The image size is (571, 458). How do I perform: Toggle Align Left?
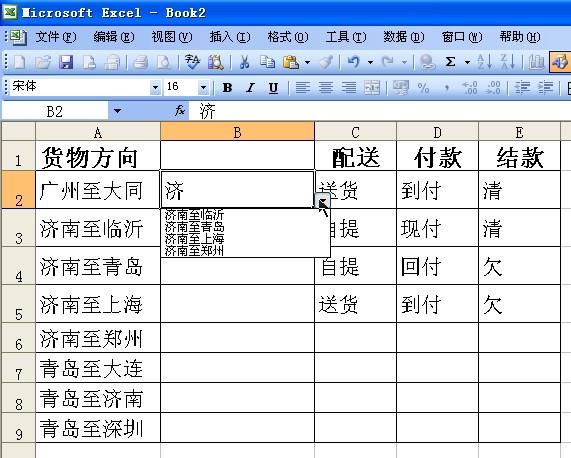[302, 88]
